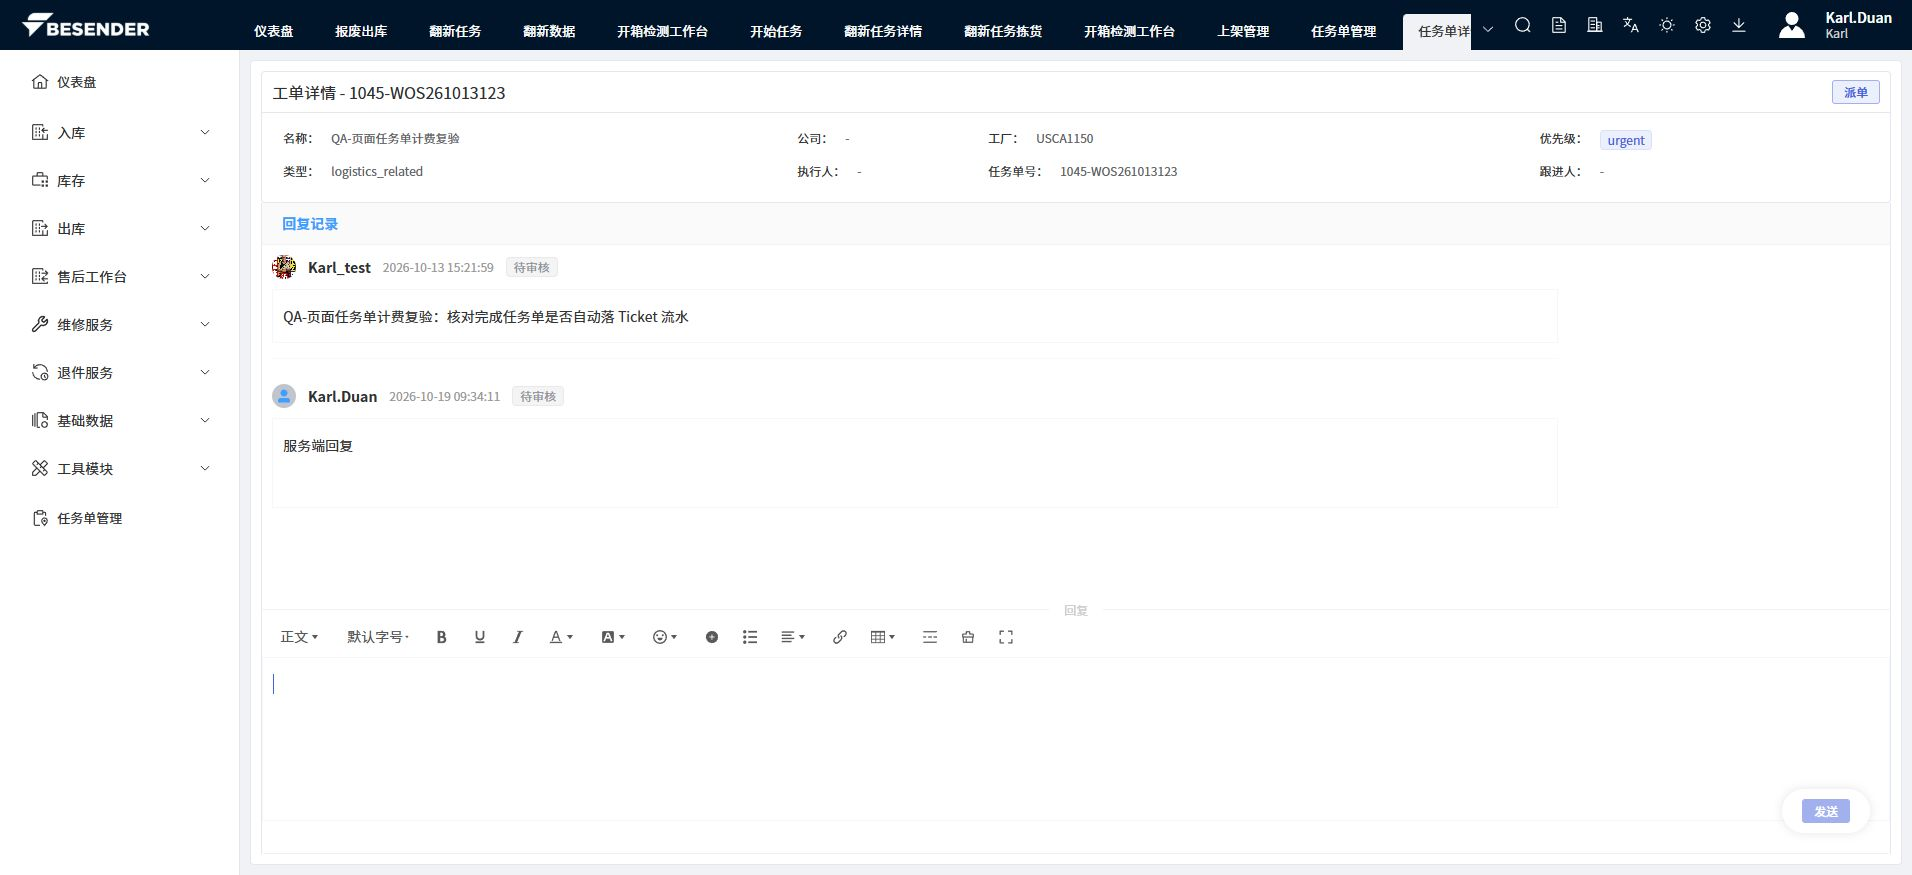The image size is (1912, 875).
Task: Toggle italic formatting in the reply editor
Action: [517, 637]
